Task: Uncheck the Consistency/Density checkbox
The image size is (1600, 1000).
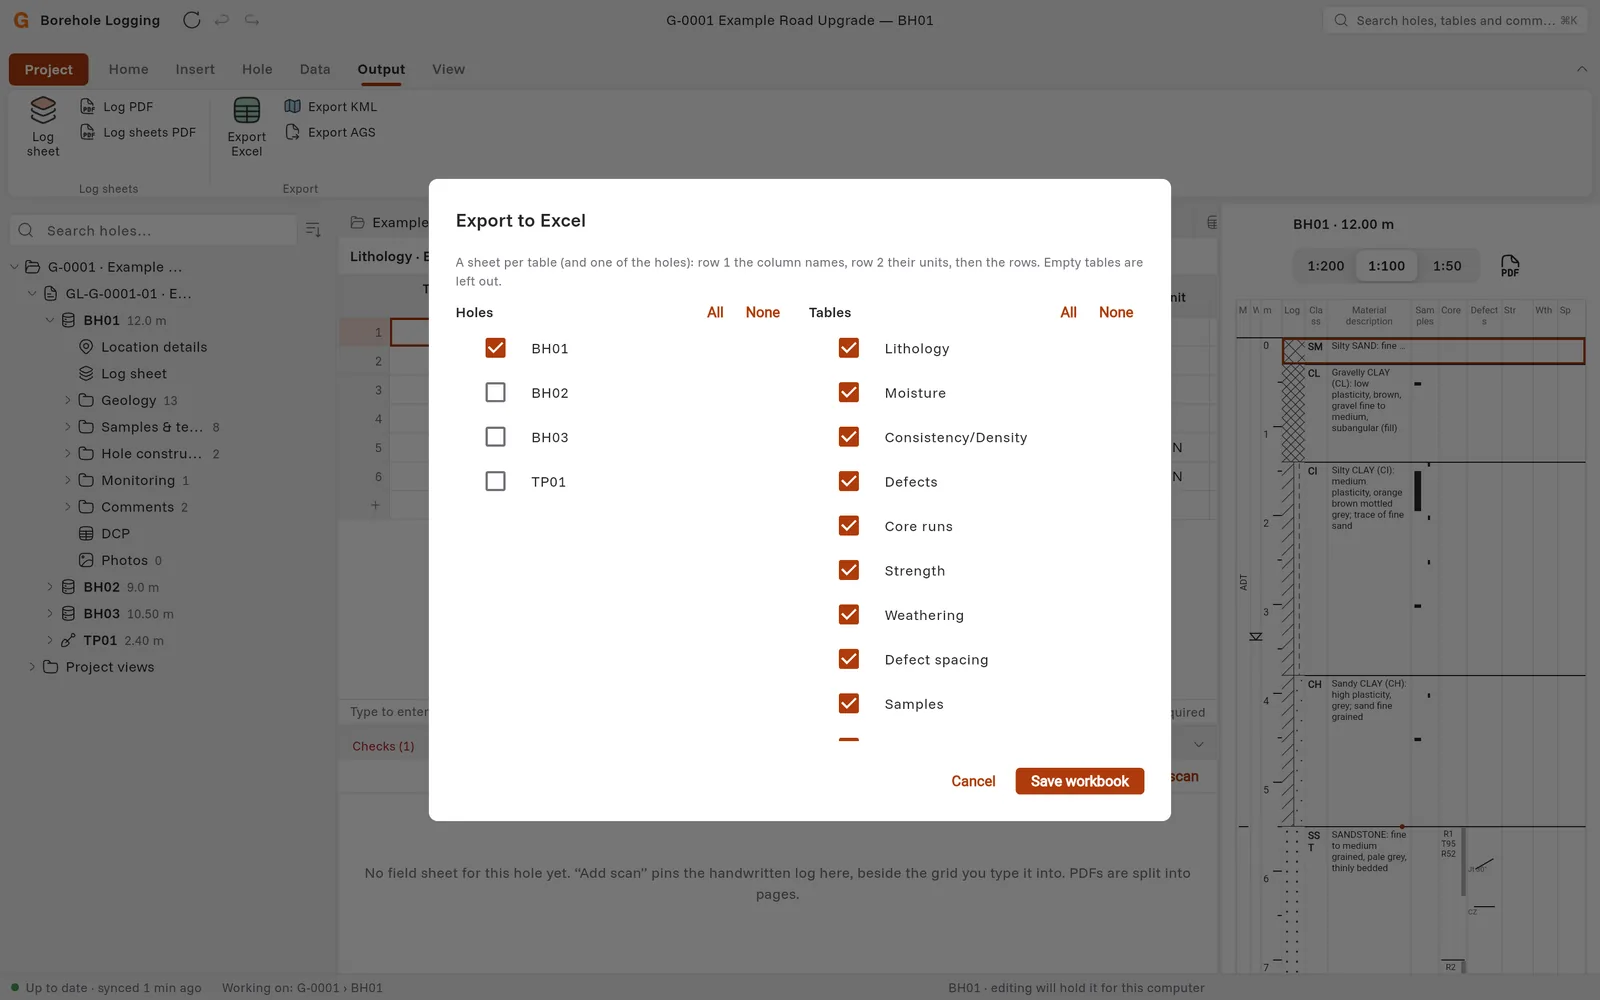Action: (849, 437)
